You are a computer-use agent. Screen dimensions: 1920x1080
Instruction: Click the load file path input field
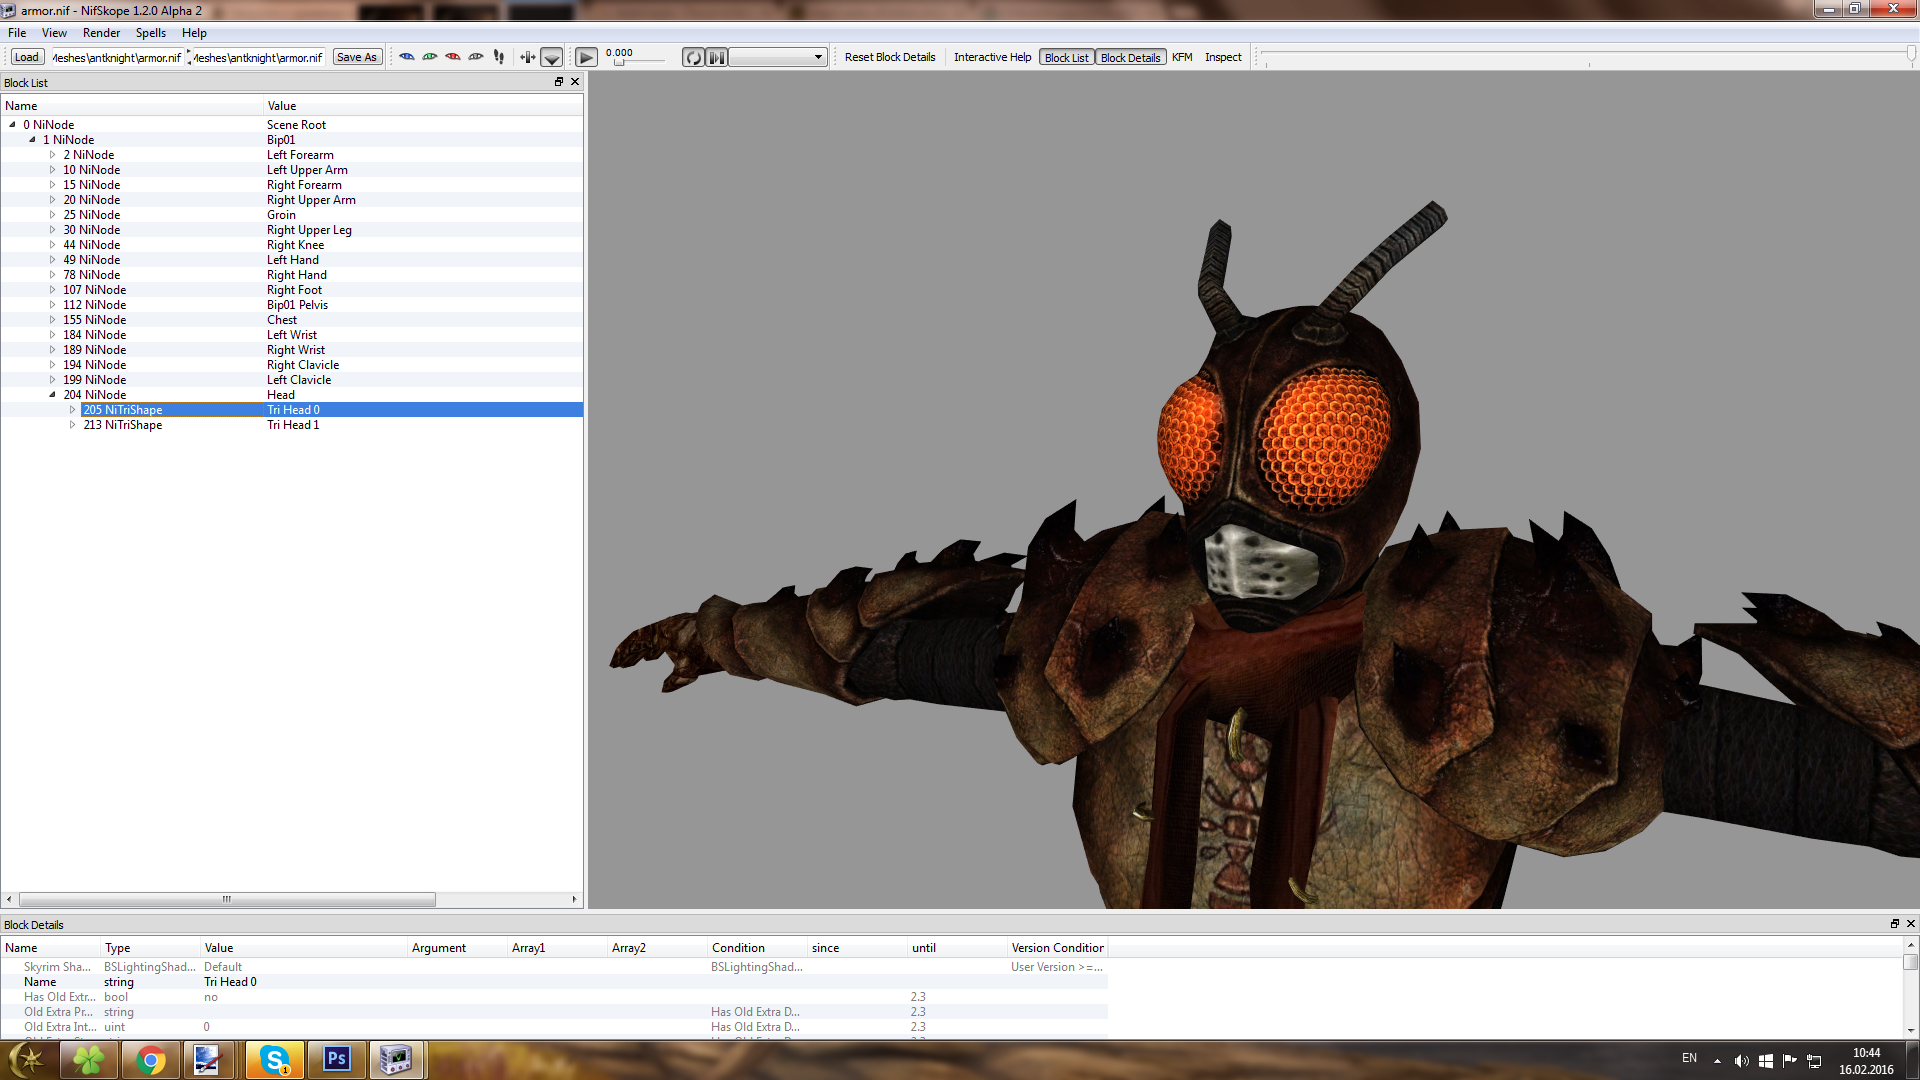117,57
